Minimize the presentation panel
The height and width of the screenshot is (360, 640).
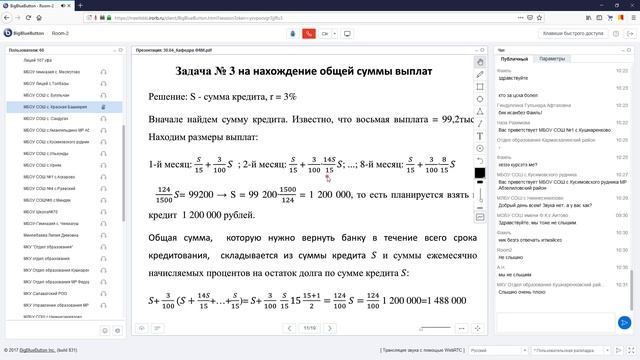(x=476, y=50)
